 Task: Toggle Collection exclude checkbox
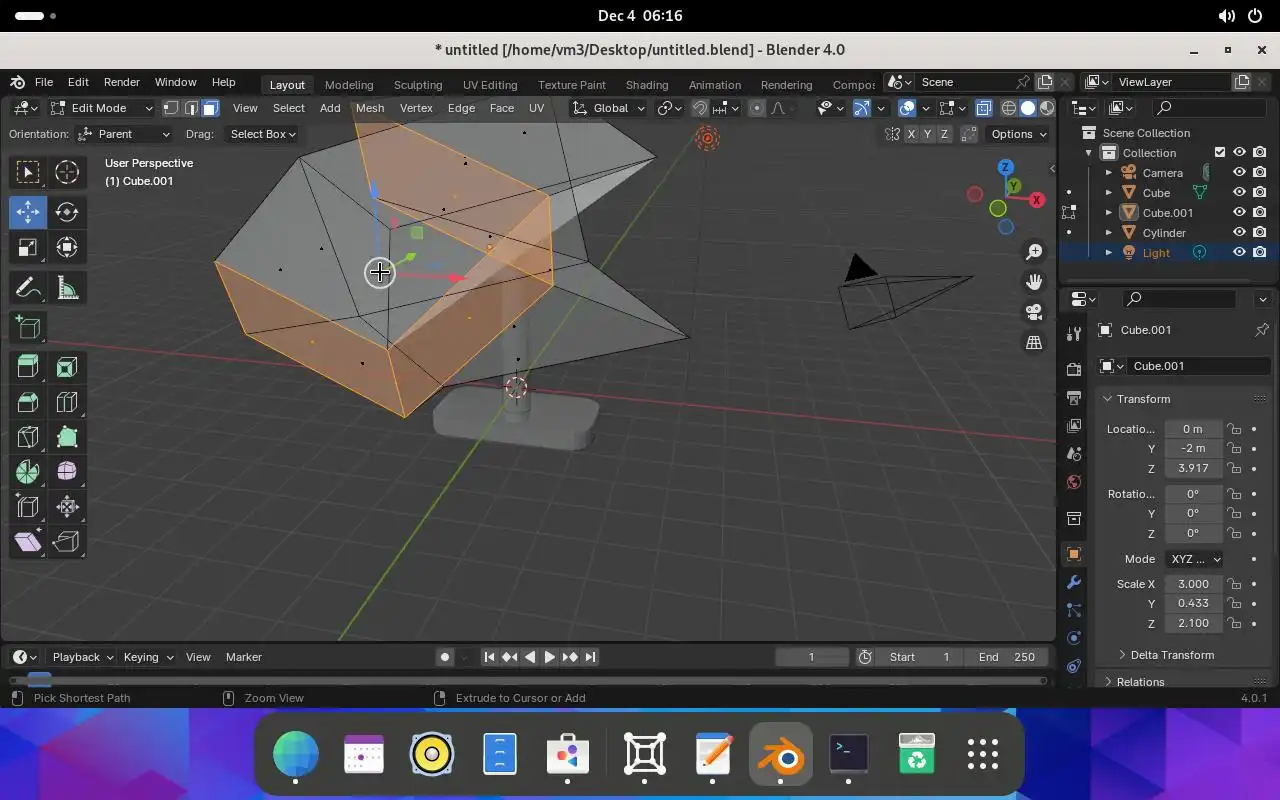[1220, 152]
